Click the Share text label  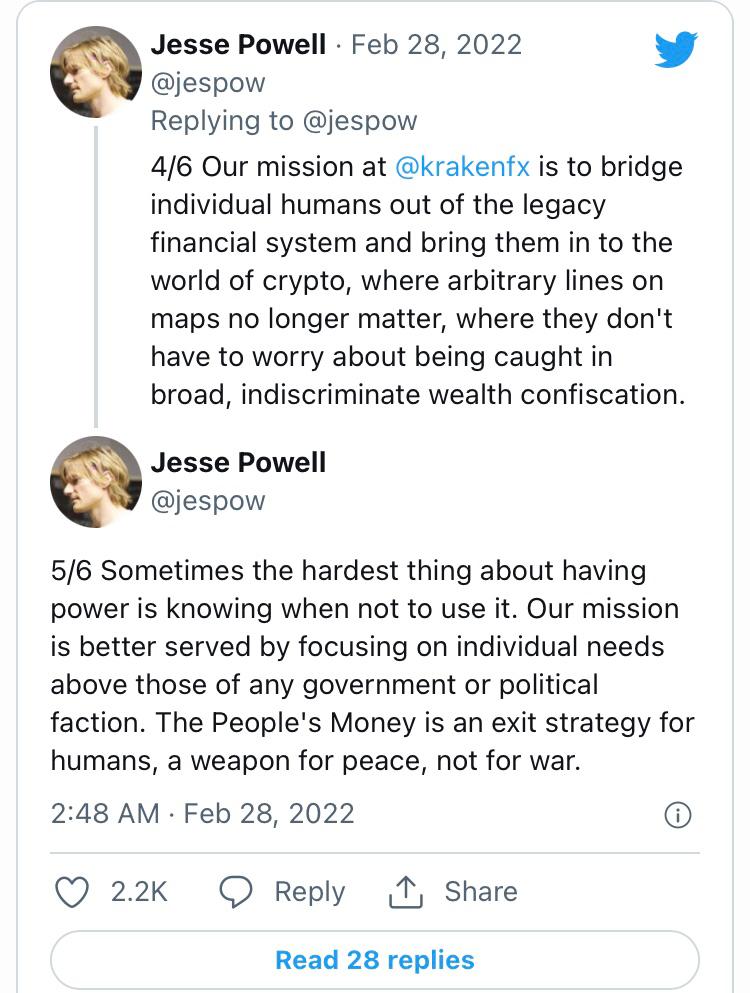pyautogui.click(x=481, y=891)
